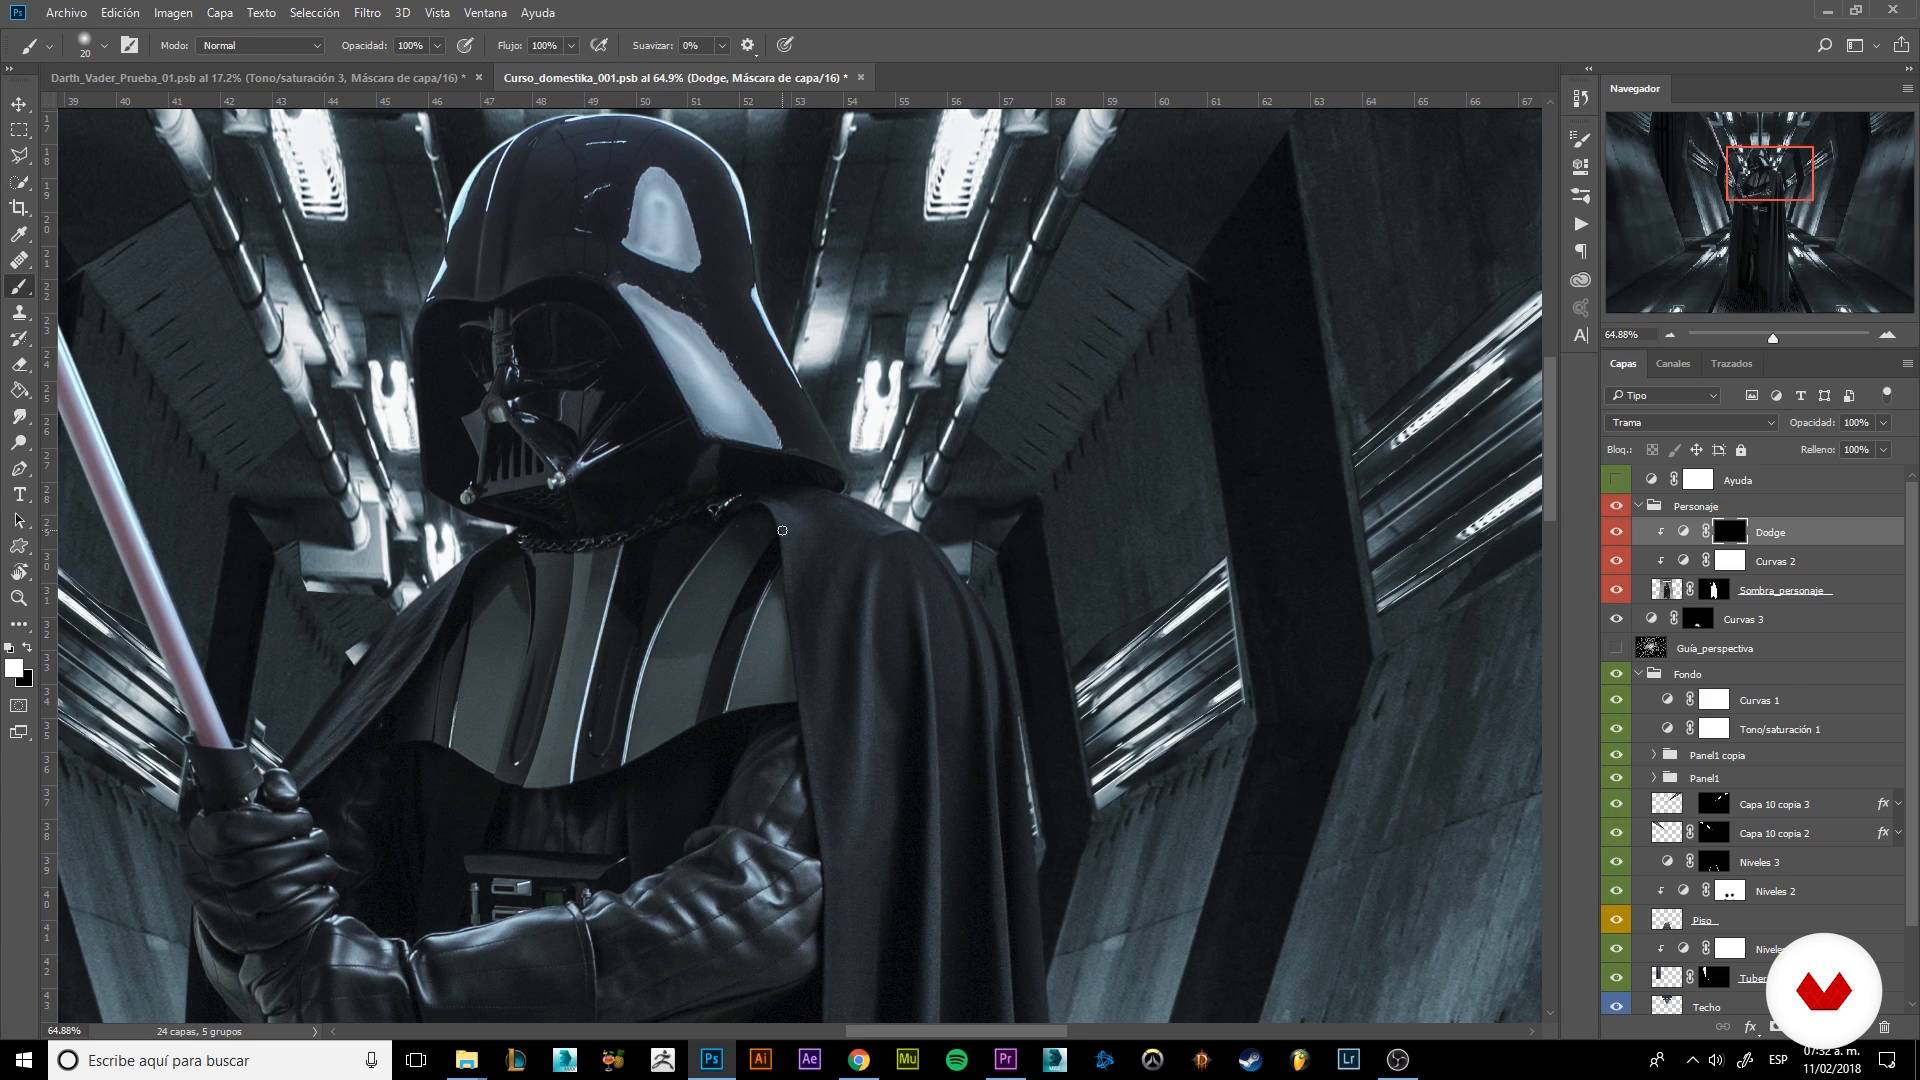Switch to the Trazados tab
The width and height of the screenshot is (1920, 1080).
[1731, 364]
